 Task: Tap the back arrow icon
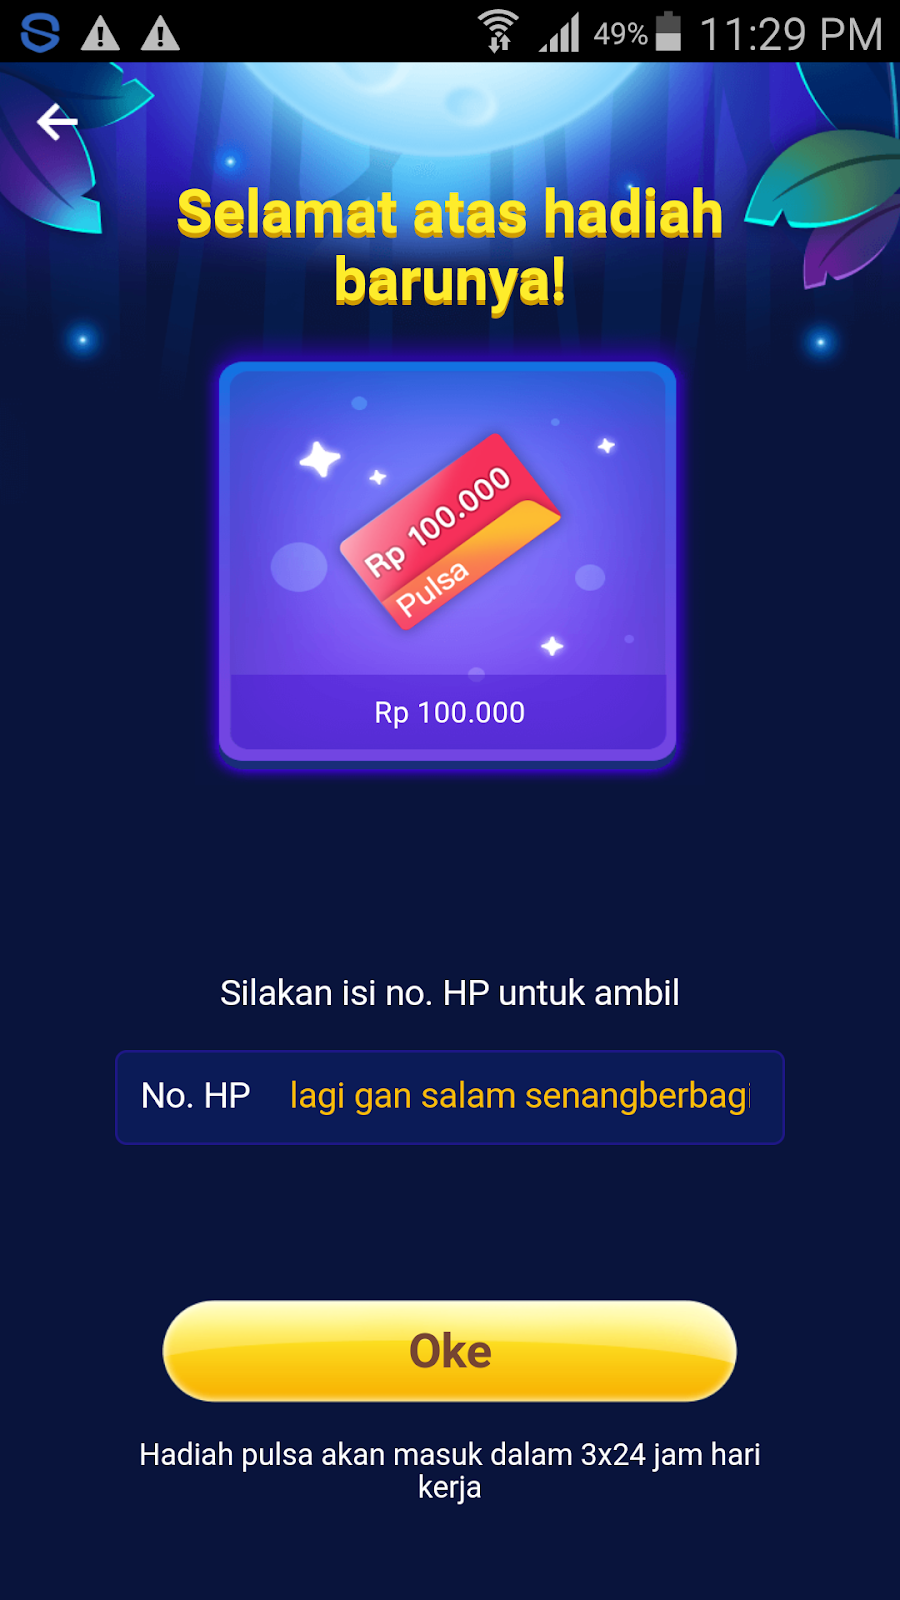(57, 122)
